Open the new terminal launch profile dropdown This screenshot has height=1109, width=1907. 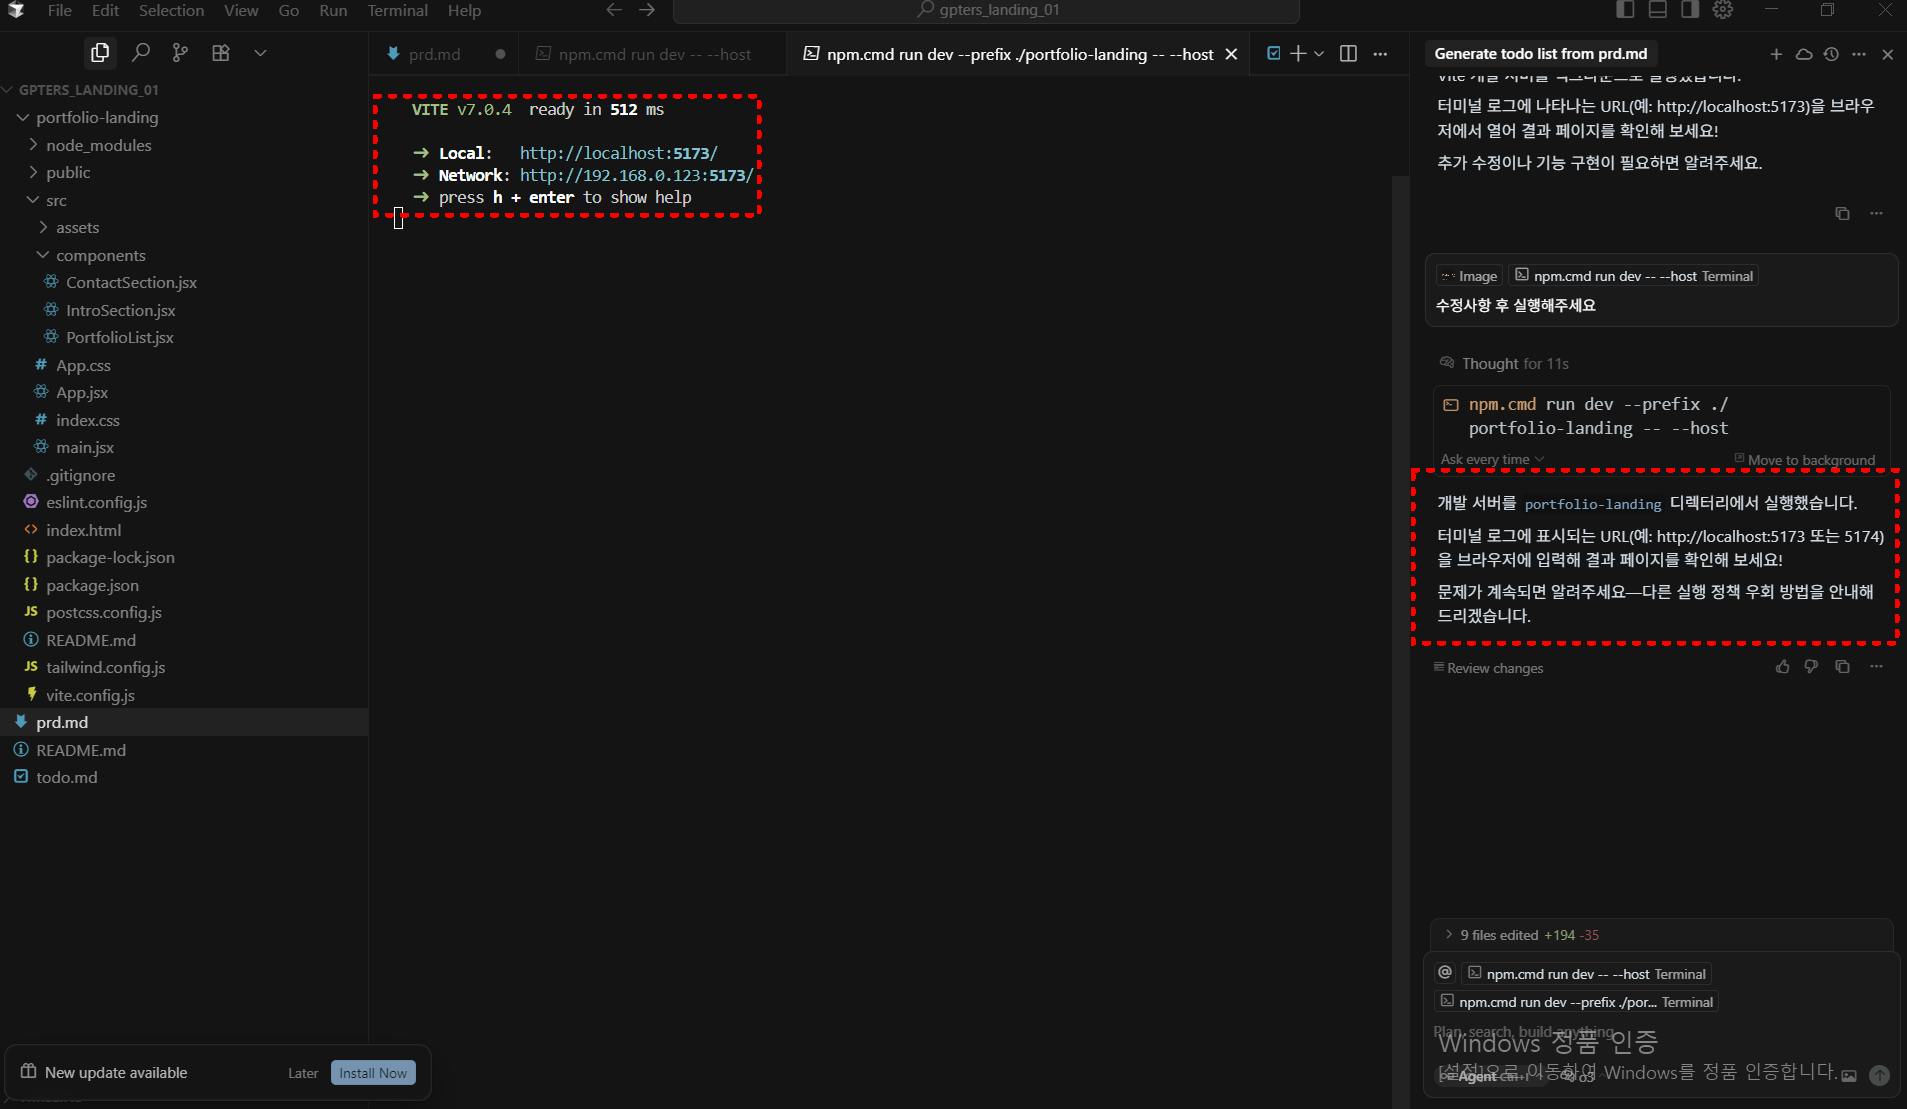coord(1319,54)
